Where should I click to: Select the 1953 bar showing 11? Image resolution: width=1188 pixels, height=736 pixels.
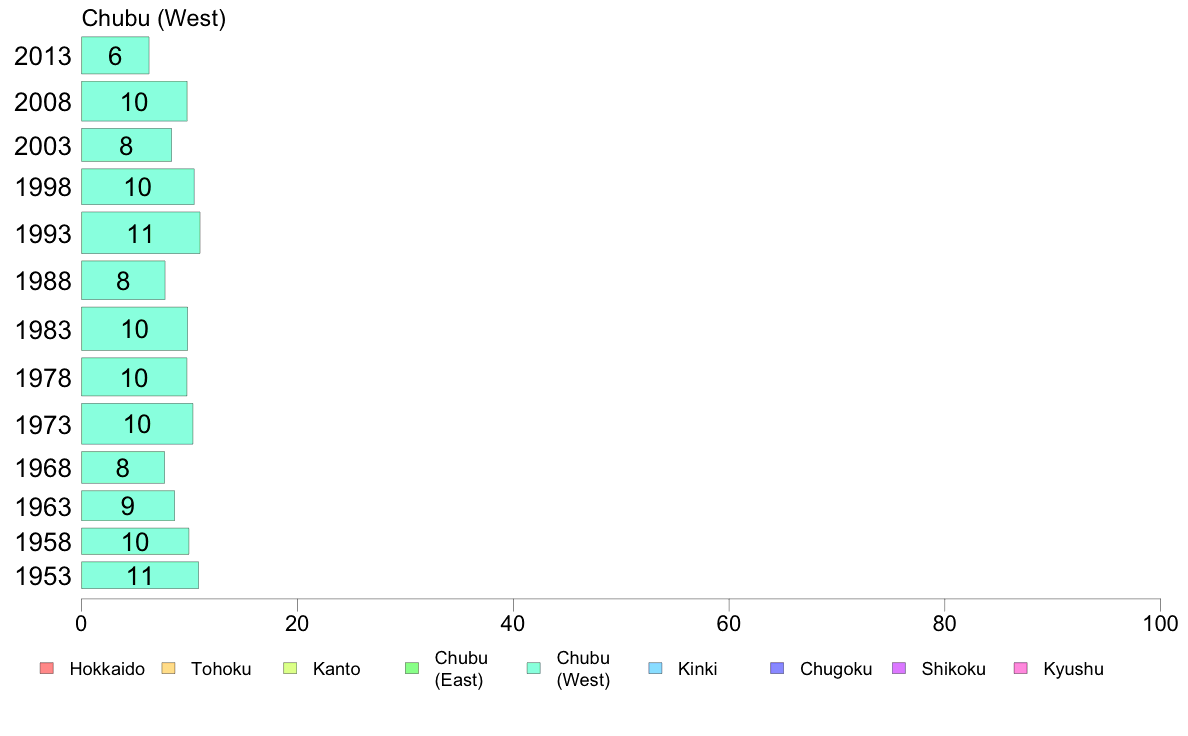click(x=139, y=575)
